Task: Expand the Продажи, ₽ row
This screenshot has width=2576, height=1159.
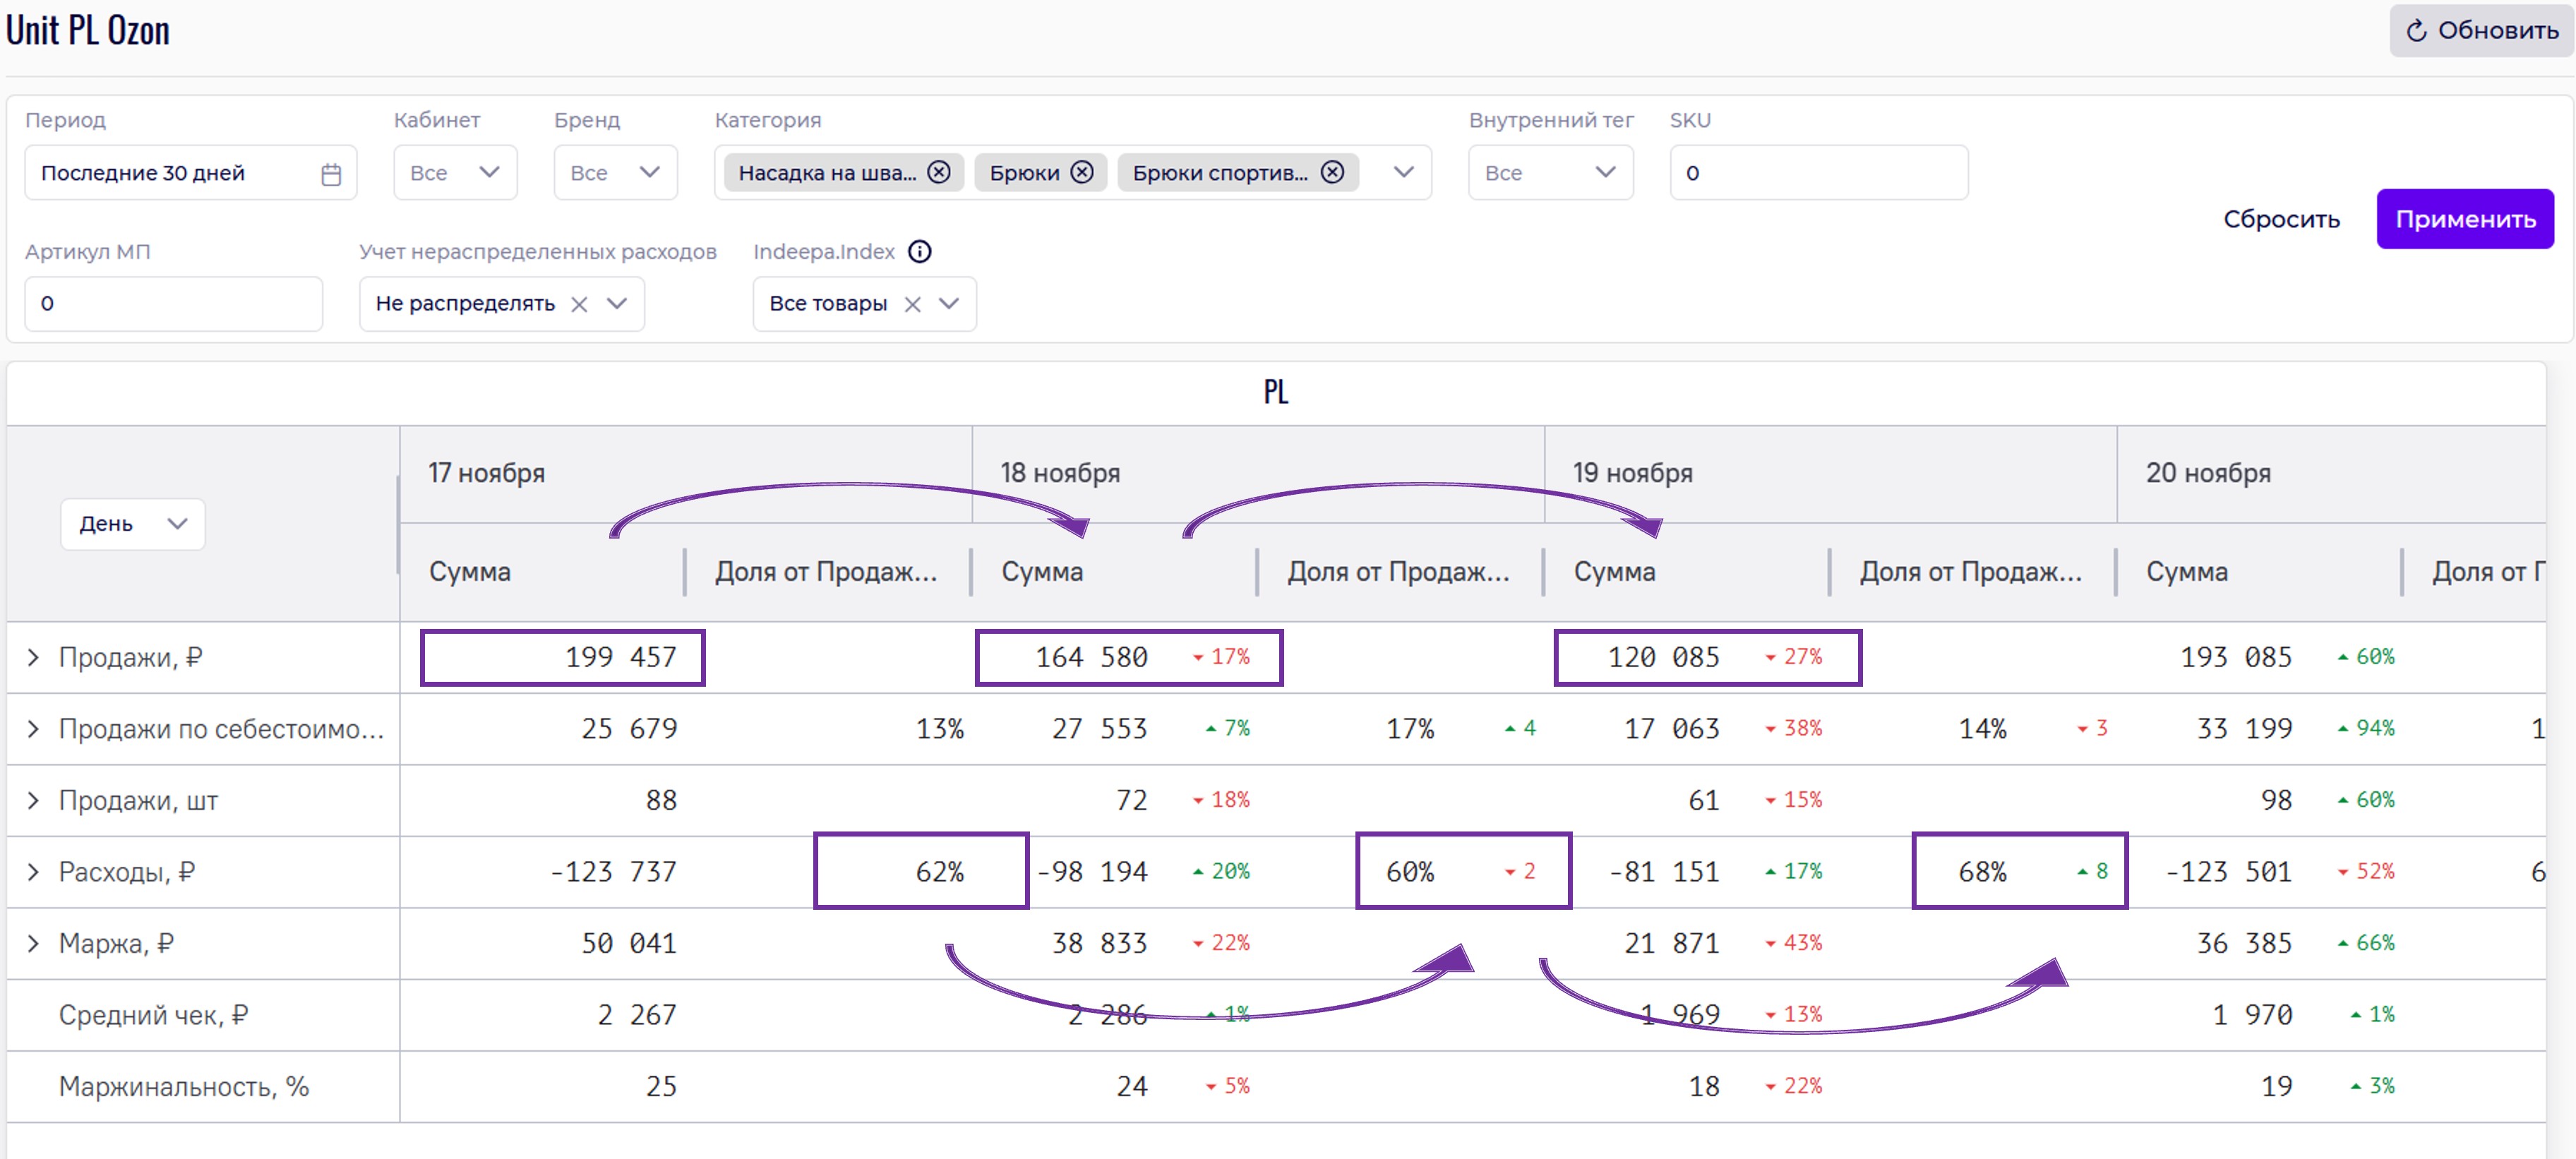Action: 33,657
